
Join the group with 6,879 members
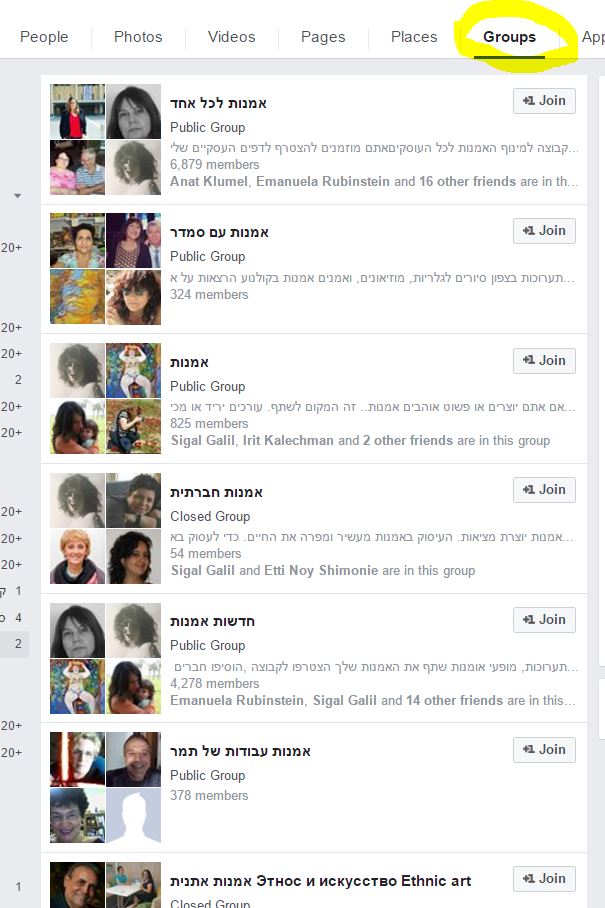coord(544,101)
